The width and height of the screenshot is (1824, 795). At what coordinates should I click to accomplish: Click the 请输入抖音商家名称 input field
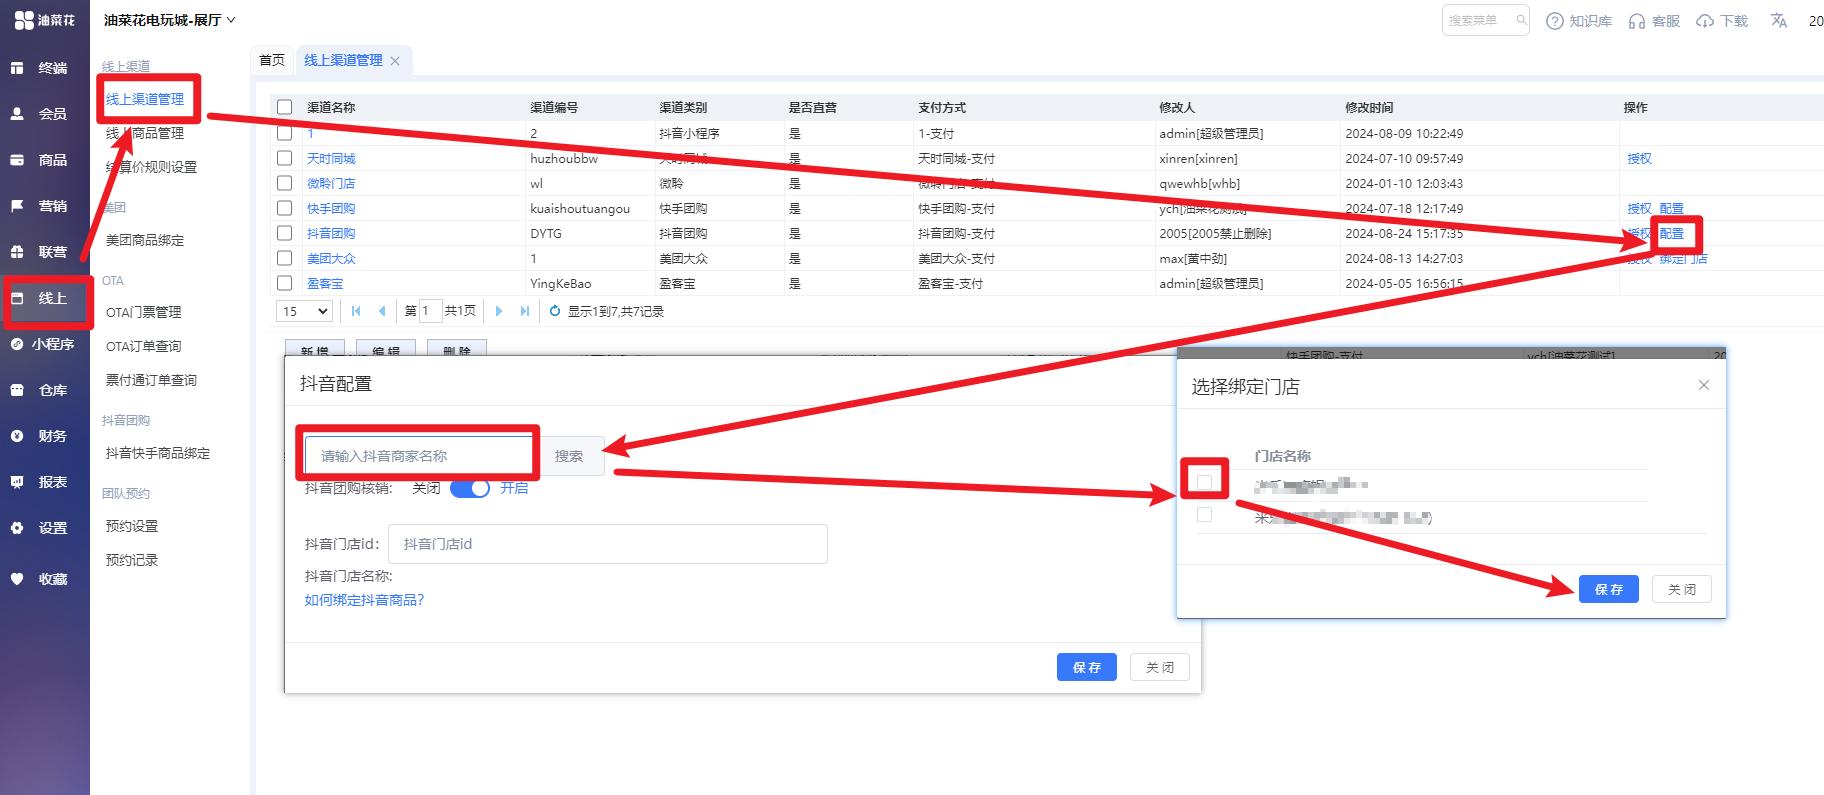pyautogui.click(x=420, y=456)
